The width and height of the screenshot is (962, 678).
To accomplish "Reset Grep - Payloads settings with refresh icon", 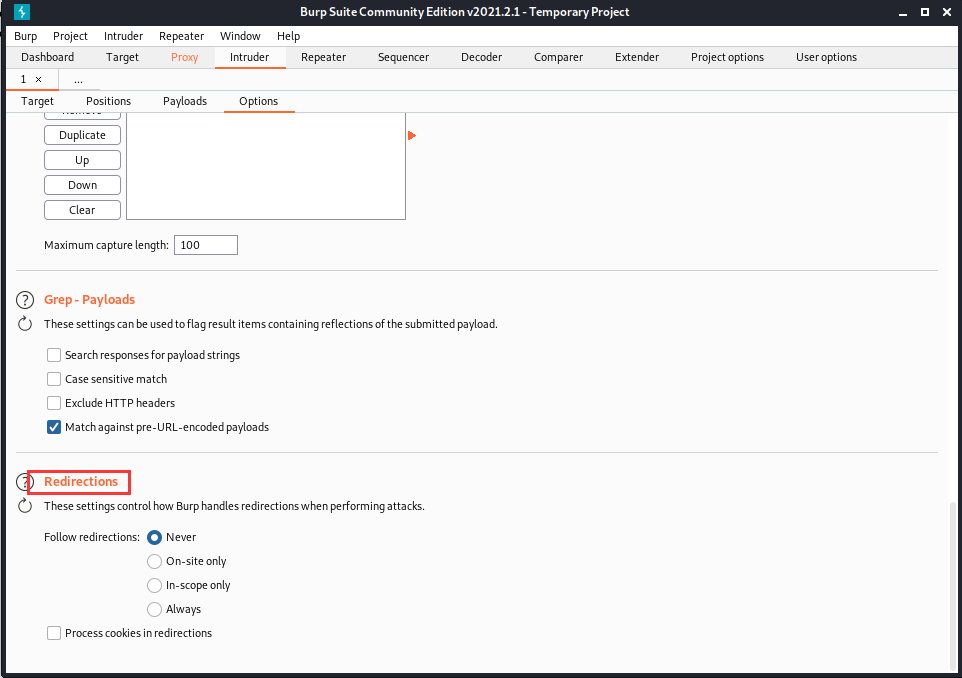I will coord(25,324).
